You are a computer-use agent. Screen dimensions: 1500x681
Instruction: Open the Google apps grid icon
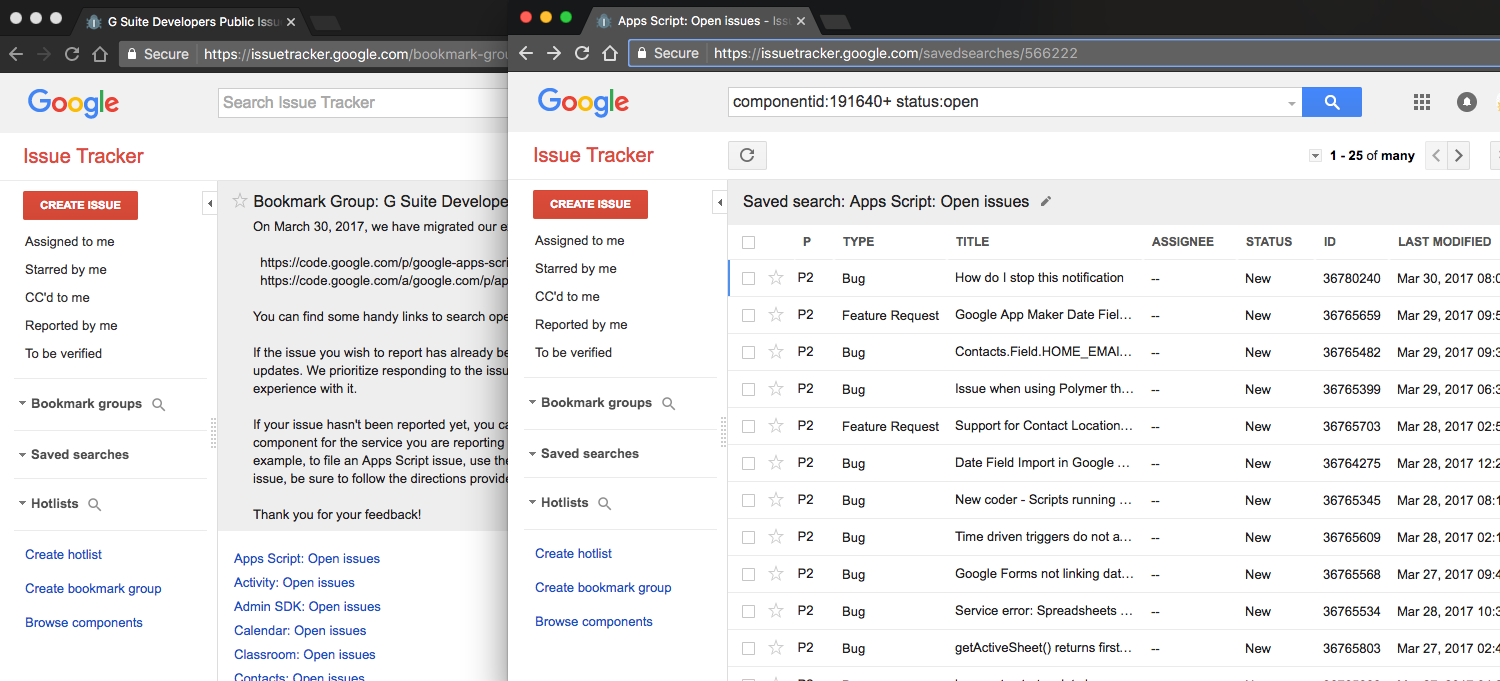pyautogui.click(x=1422, y=102)
